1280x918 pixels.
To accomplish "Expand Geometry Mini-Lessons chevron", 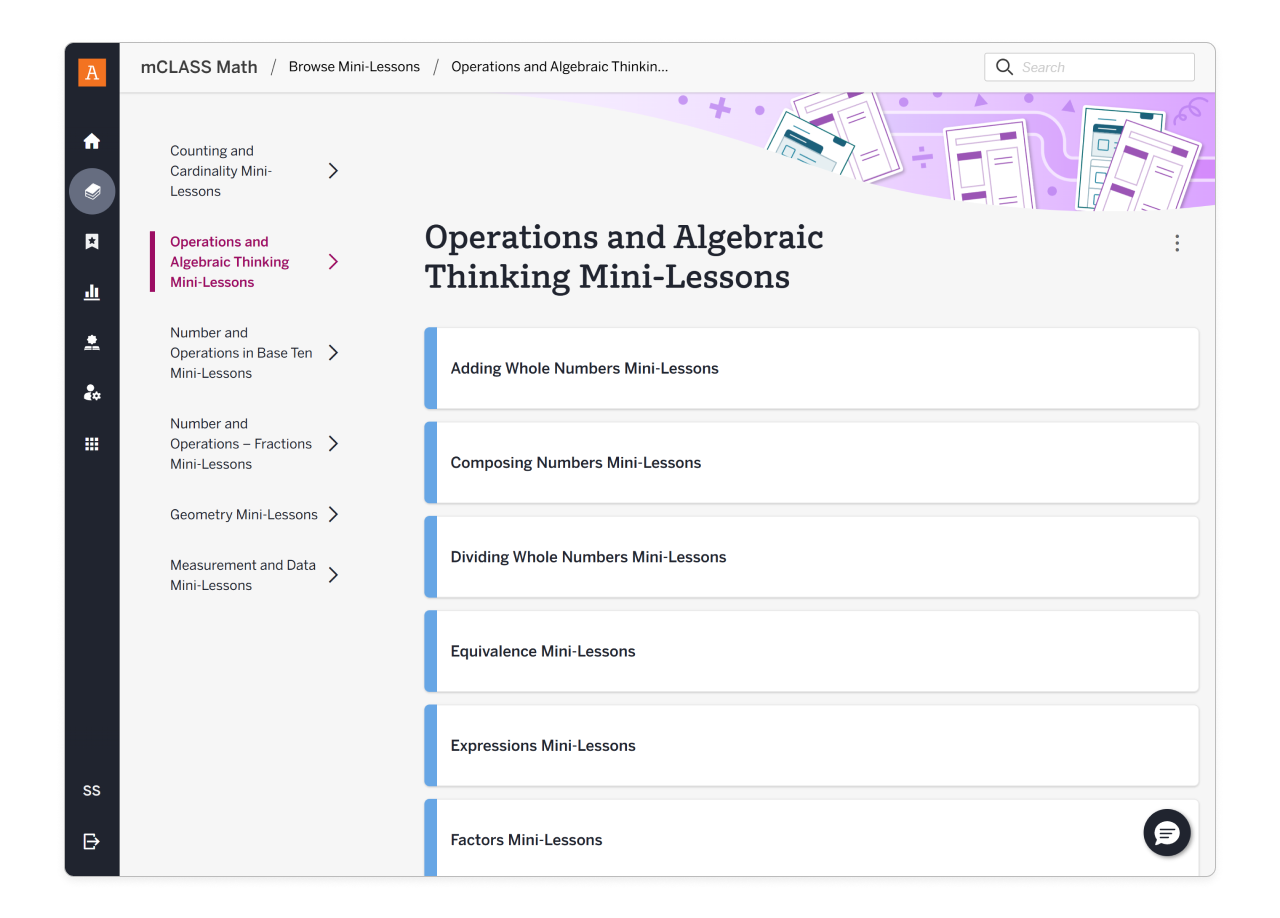I will click(333, 514).
